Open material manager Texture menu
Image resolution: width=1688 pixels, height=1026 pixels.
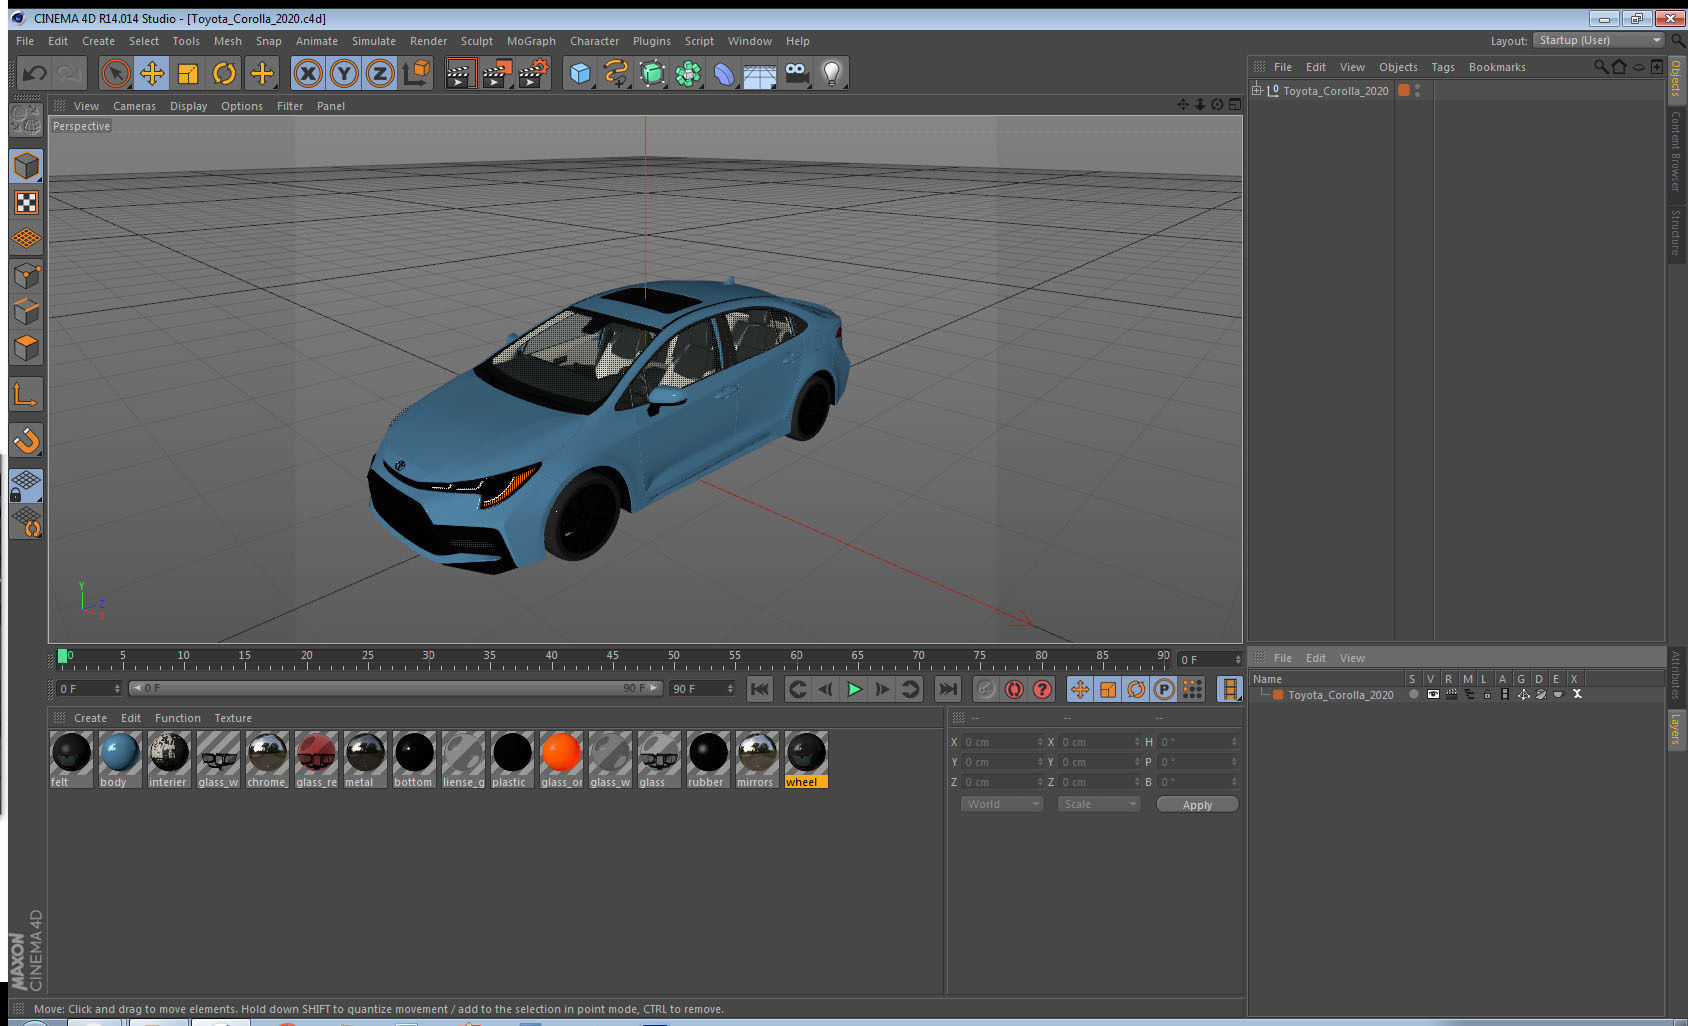pyautogui.click(x=233, y=718)
